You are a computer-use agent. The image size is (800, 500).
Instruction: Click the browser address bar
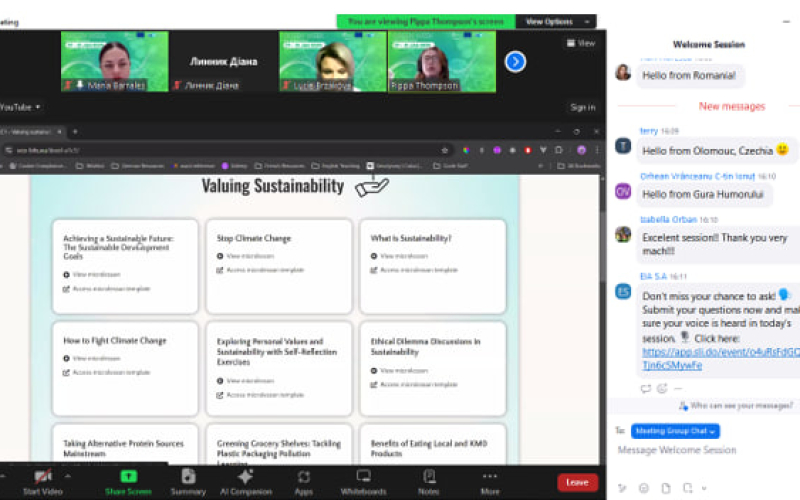tap(224, 150)
